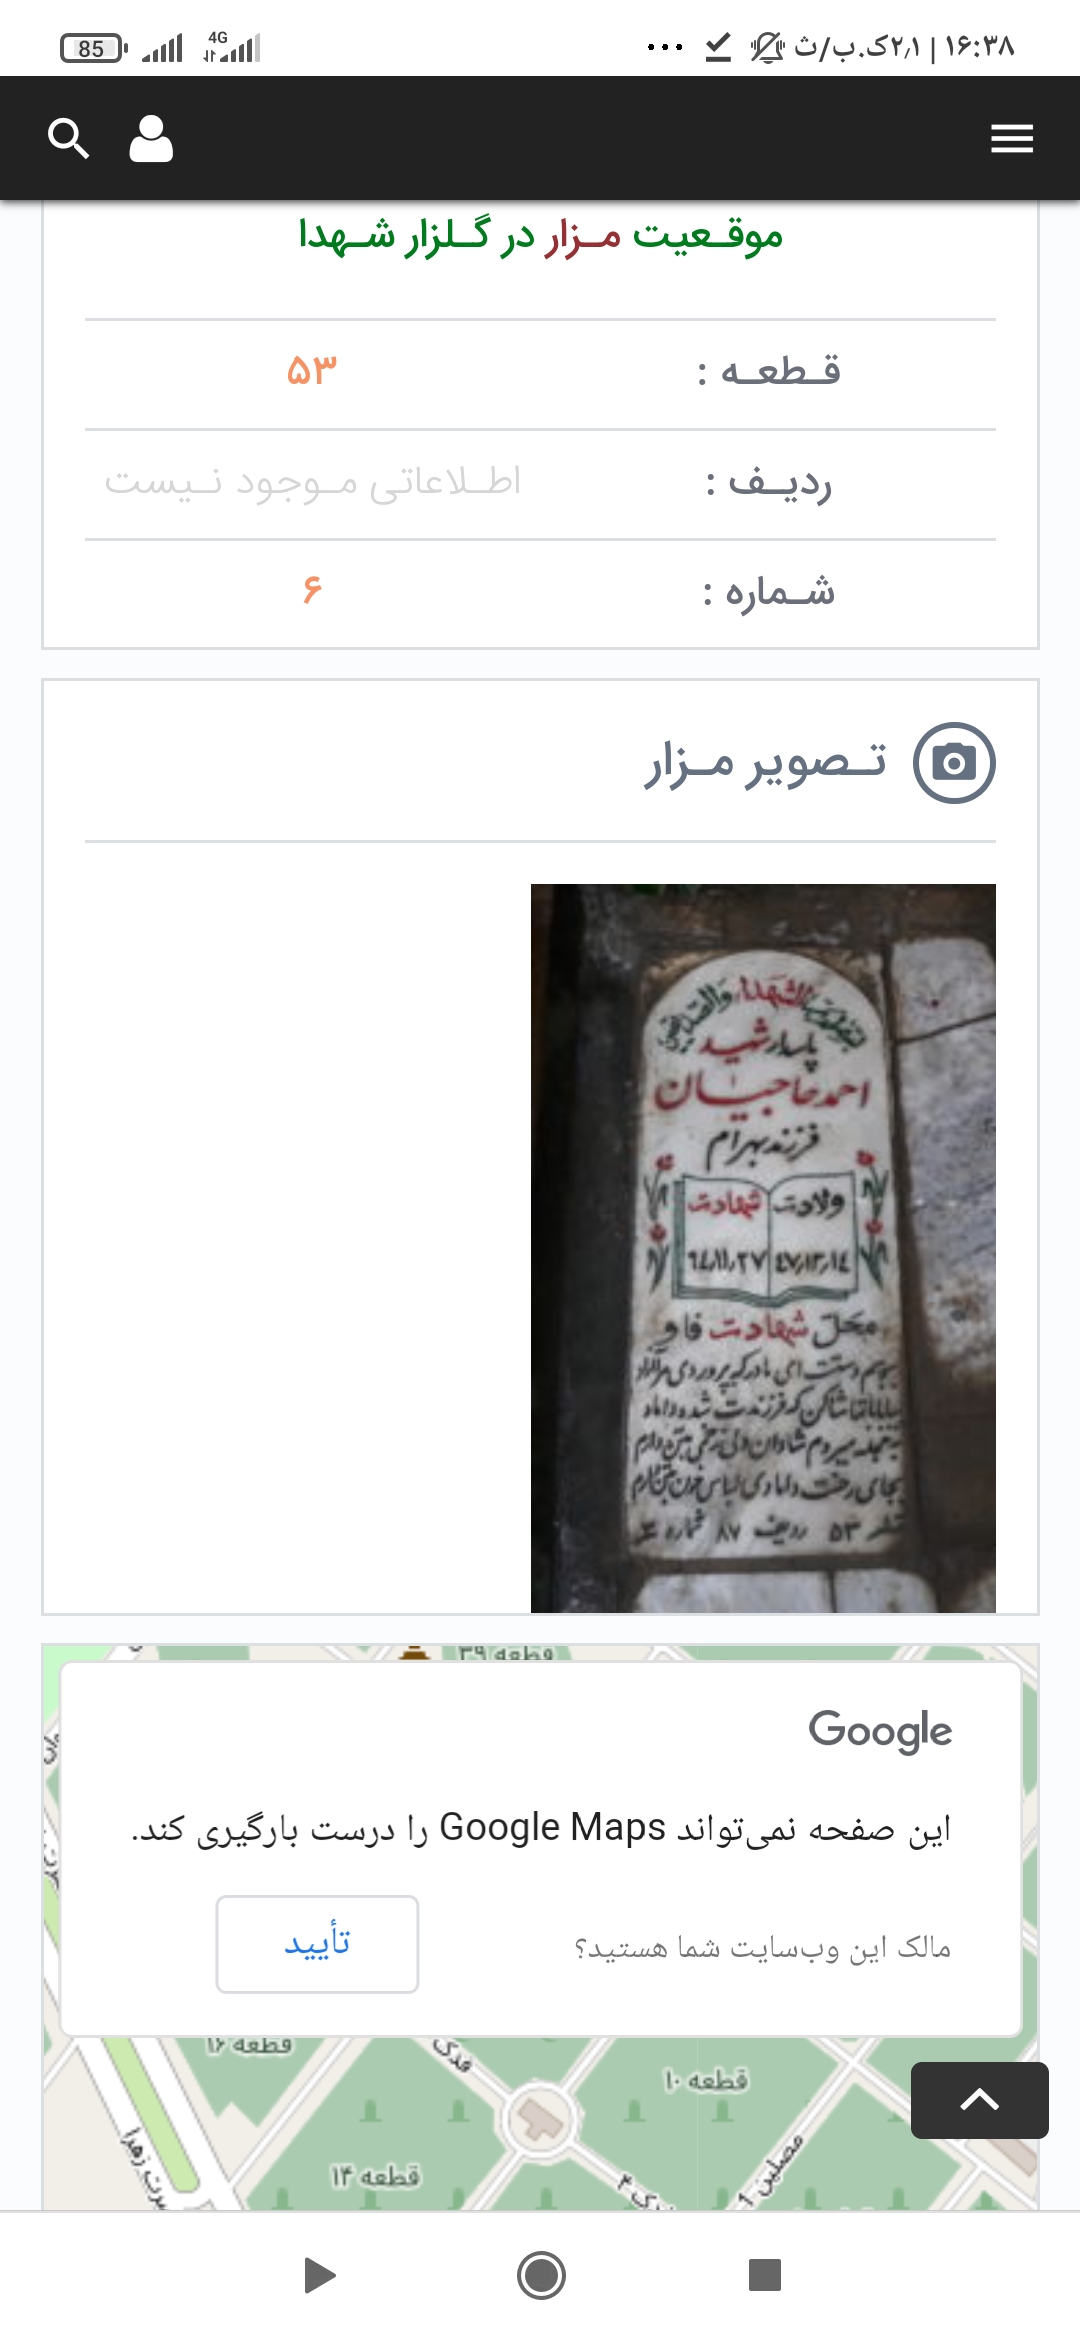Tap the تأیید button in the Google dialog
Image resolution: width=1080 pixels, height=2340 pixels.
[x=317, y=1944]
